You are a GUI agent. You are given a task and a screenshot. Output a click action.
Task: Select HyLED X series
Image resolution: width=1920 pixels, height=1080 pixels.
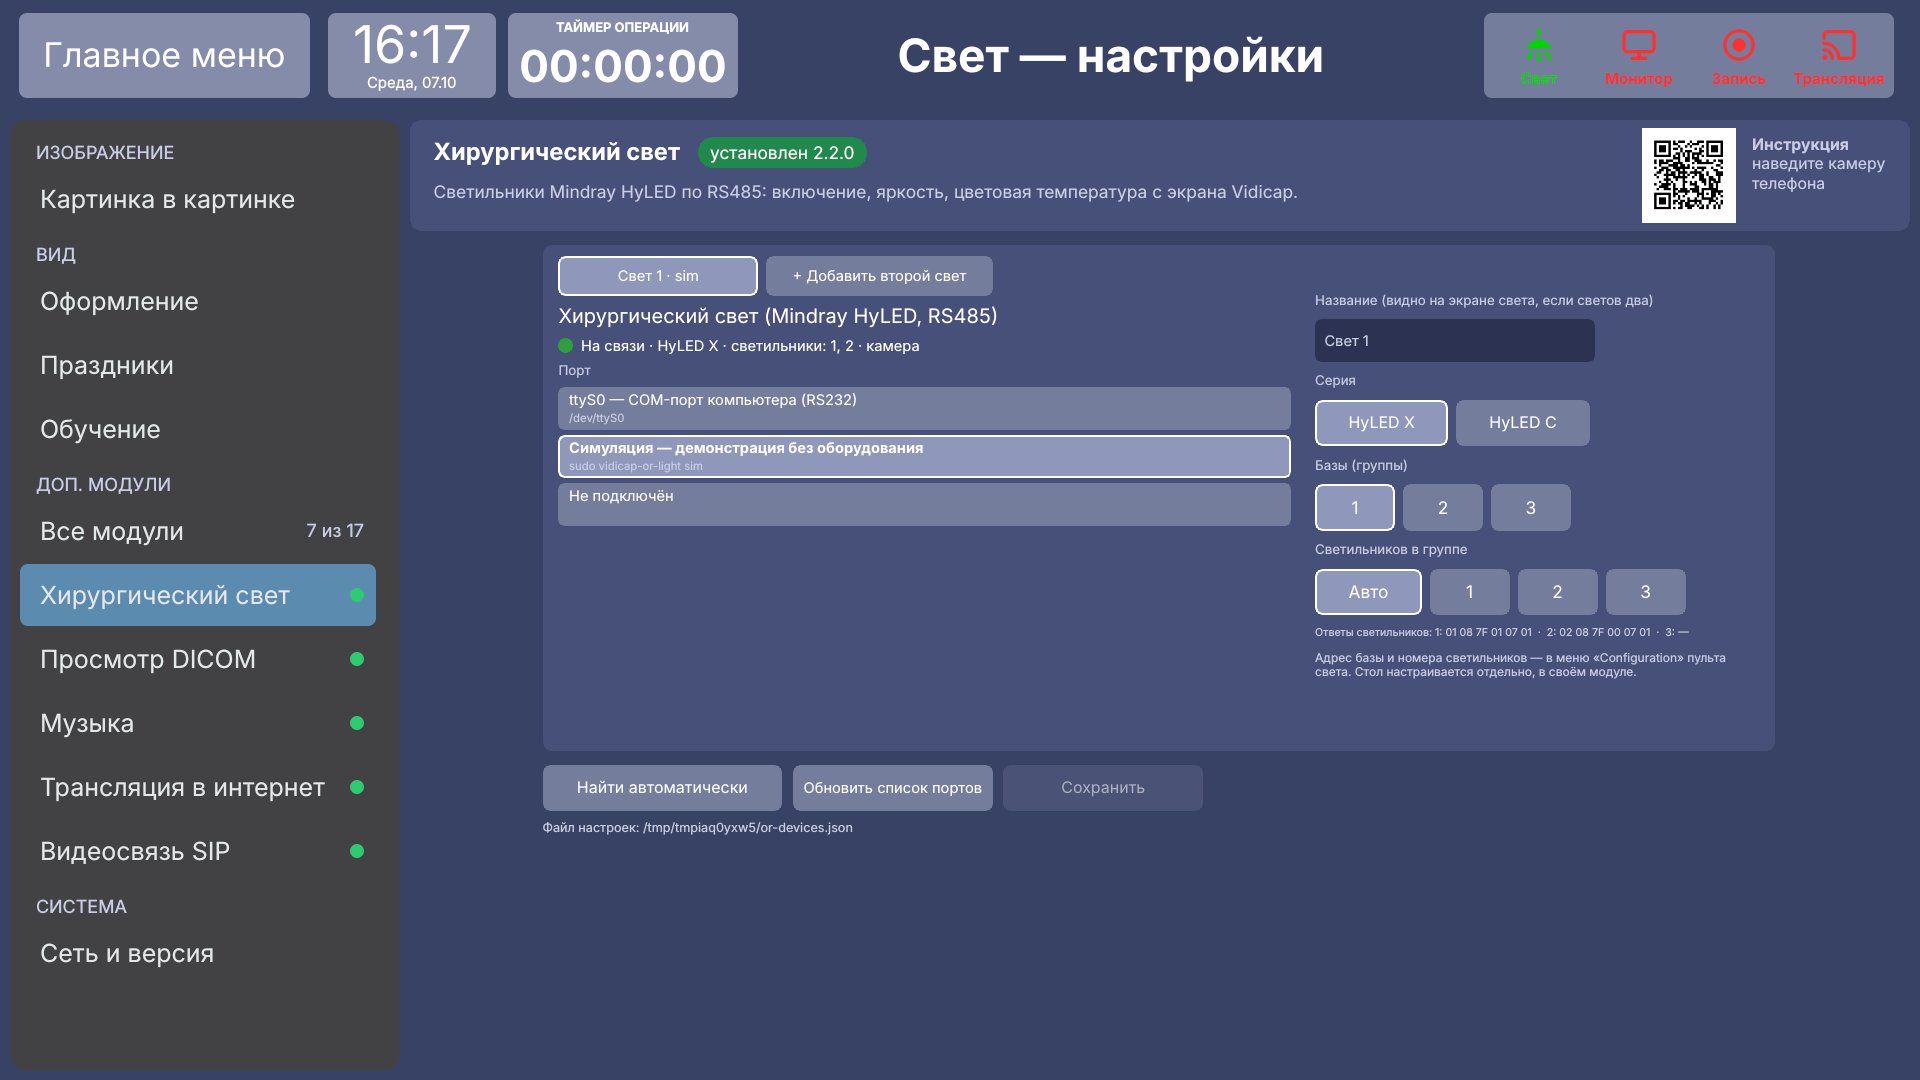click(x=1381, y=423)
